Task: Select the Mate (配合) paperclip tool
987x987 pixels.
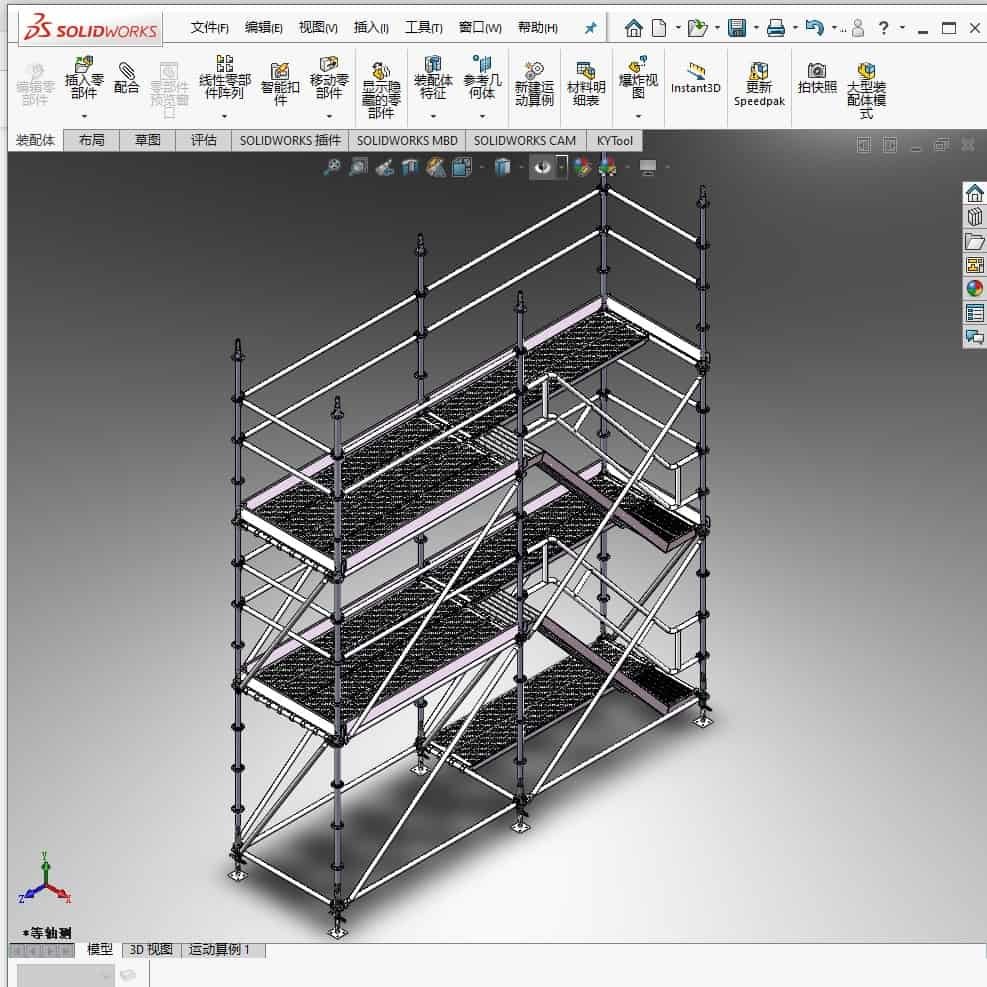Action: pyautogui.click(x=127, y=78)
